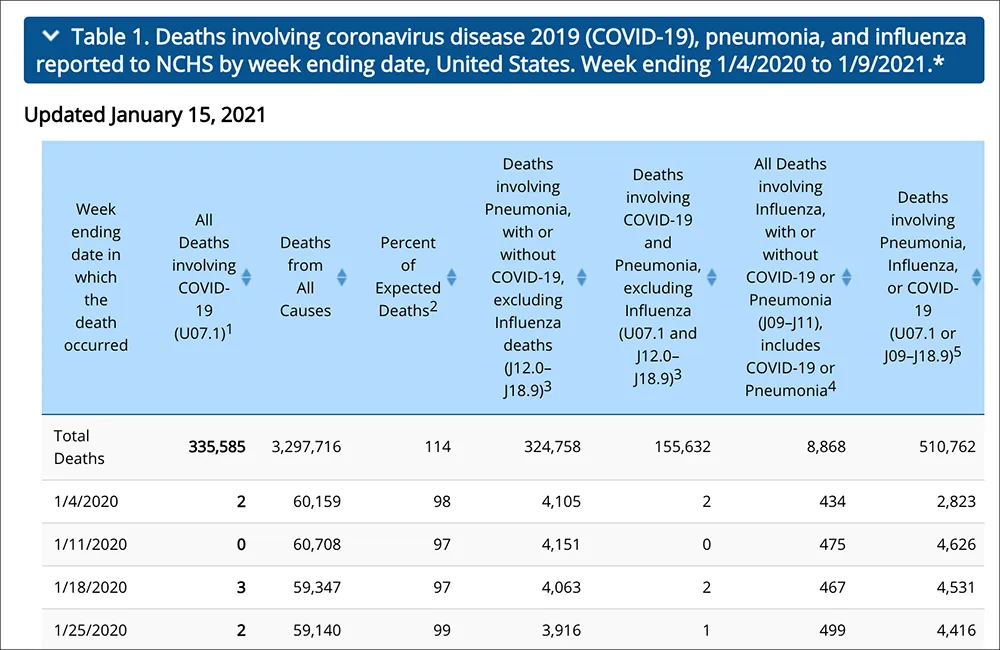Click the Table 1 blue title banner

[x=504, y=50]
